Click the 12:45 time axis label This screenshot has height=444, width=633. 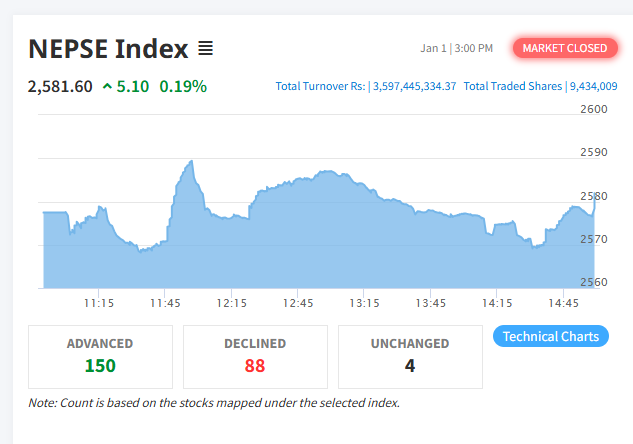click(298, 303)
